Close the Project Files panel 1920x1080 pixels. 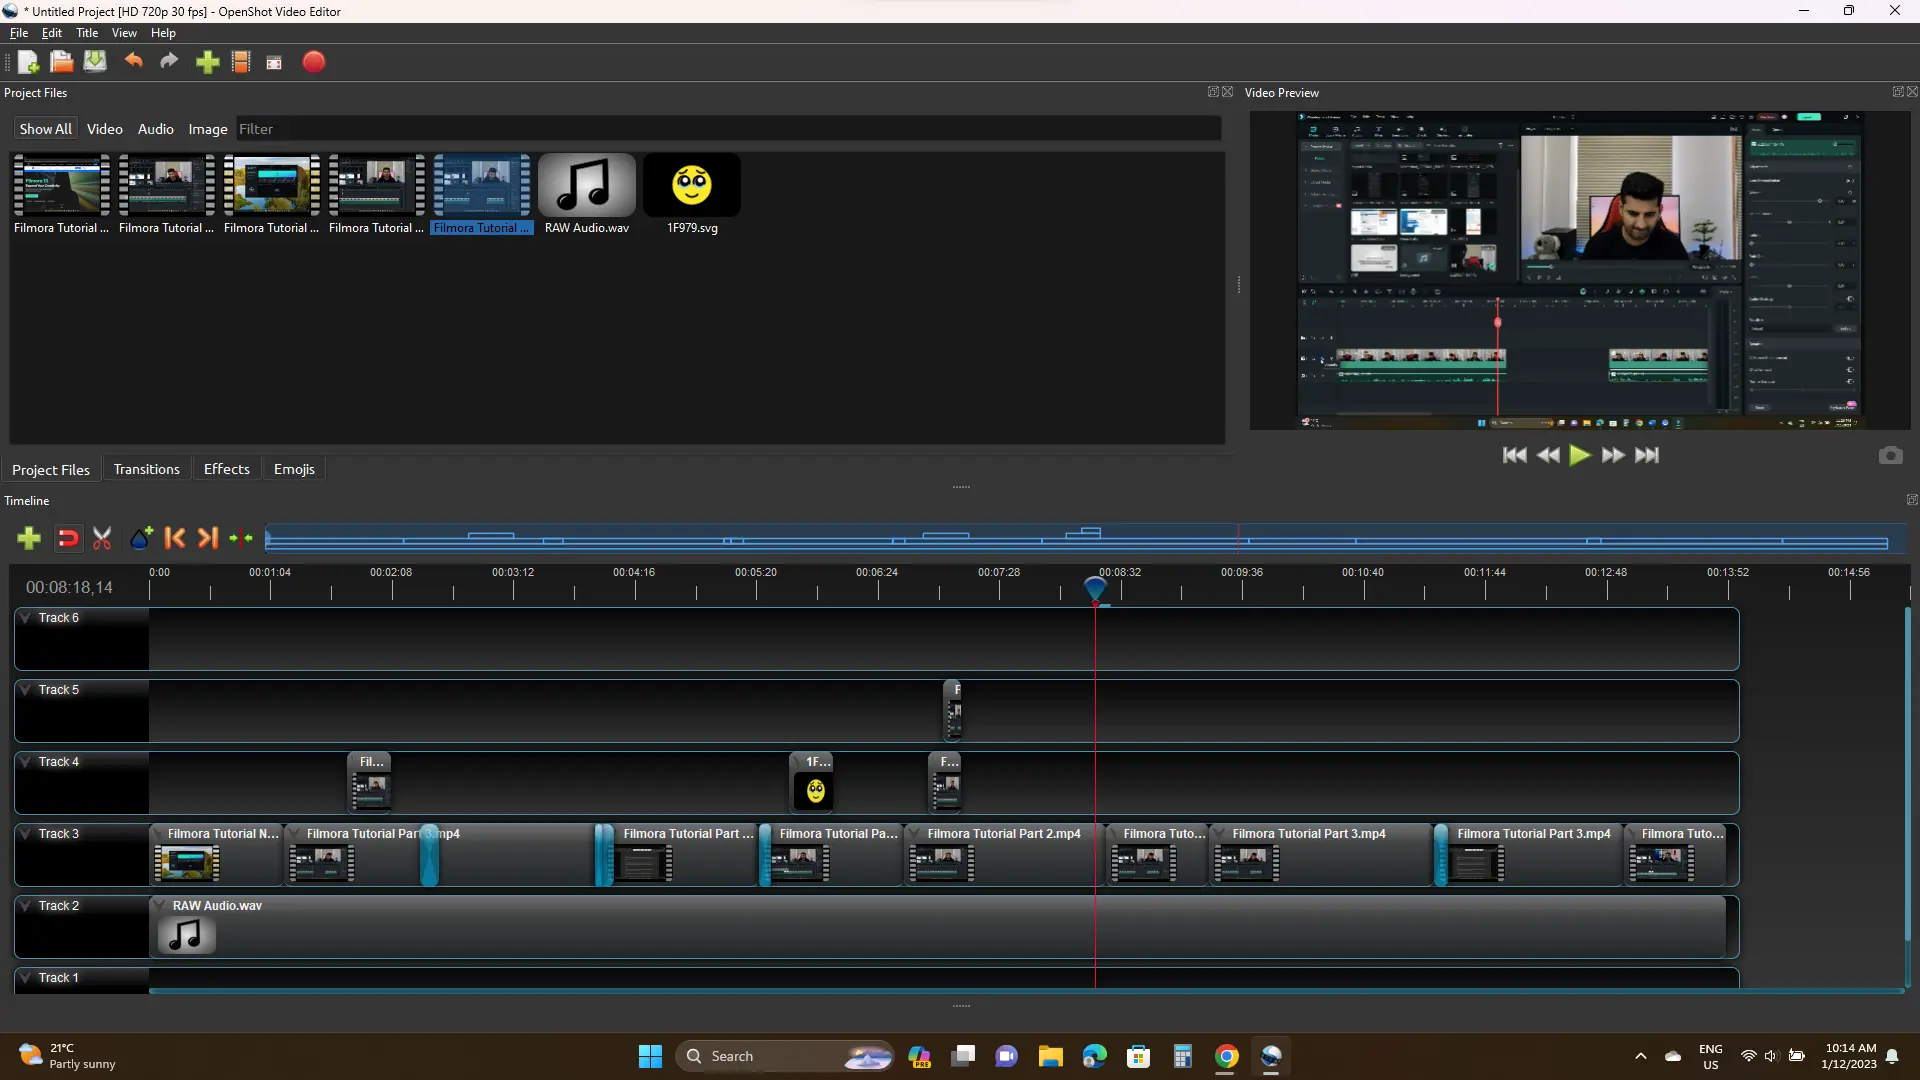[x=1228, y=92]
